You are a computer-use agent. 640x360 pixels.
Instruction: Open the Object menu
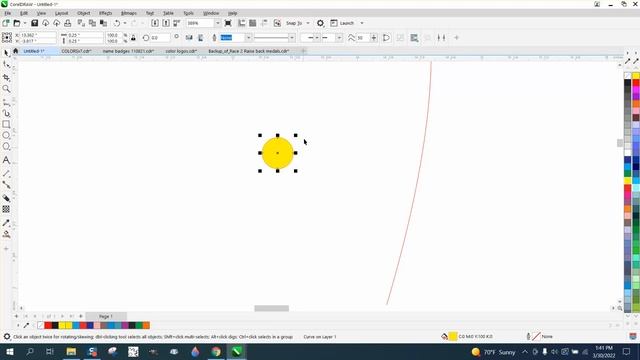(83, 13)
